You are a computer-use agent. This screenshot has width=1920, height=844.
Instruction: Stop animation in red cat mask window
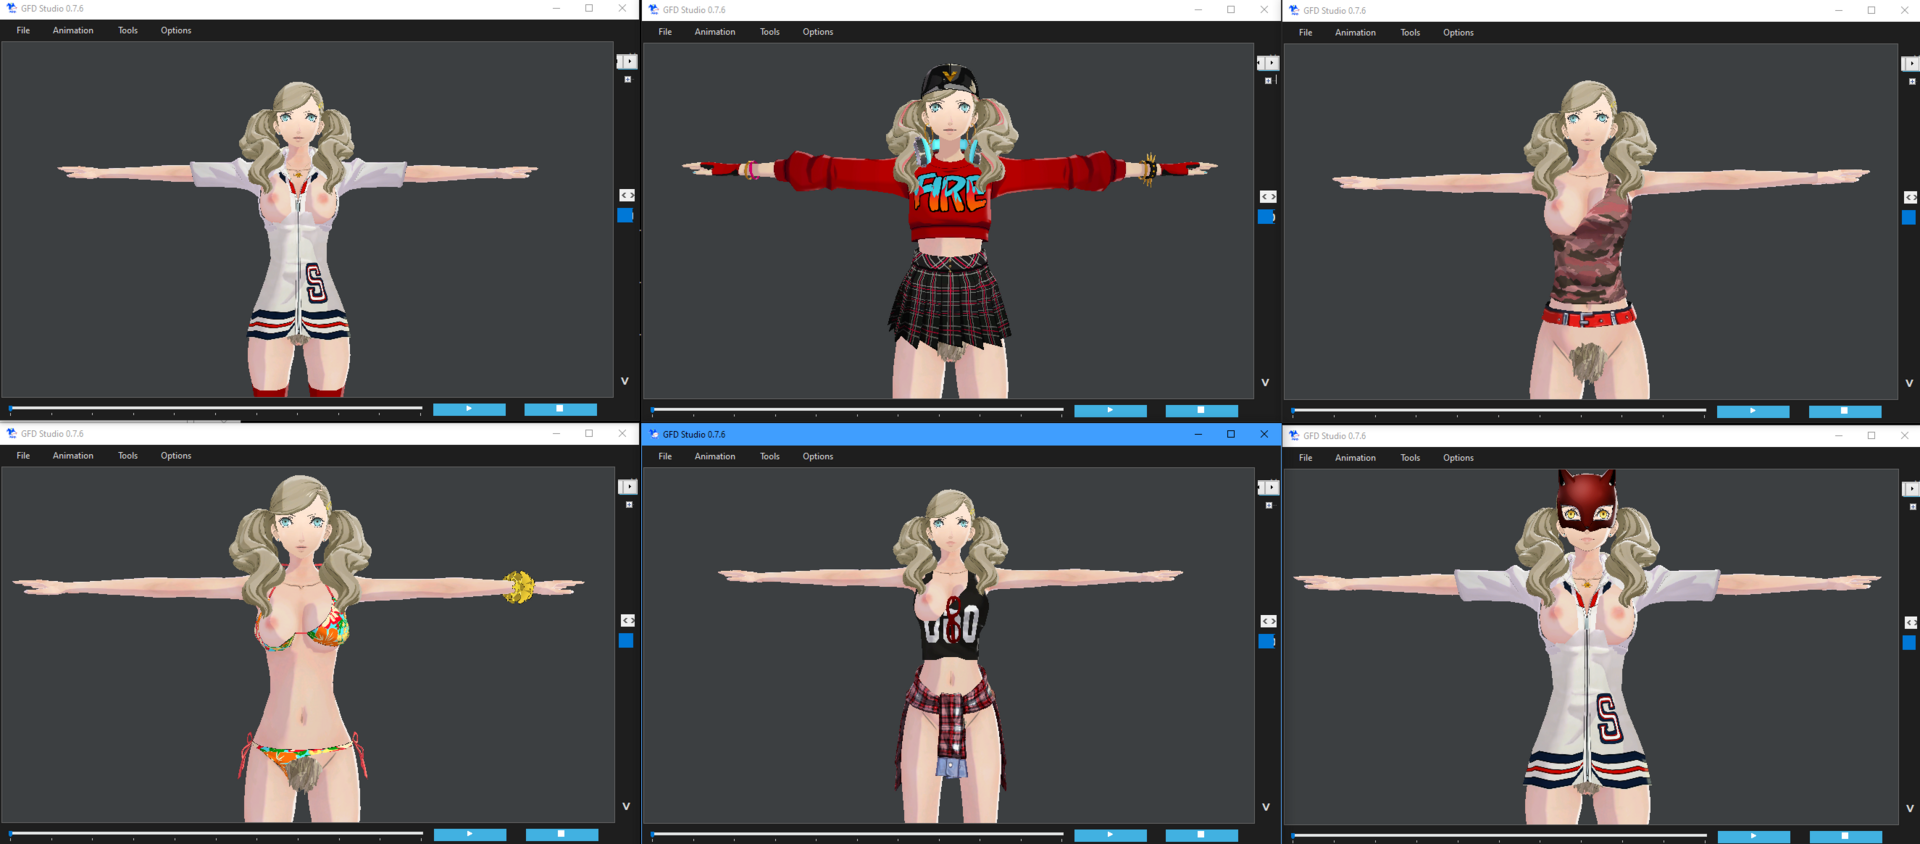point(1846,836)
